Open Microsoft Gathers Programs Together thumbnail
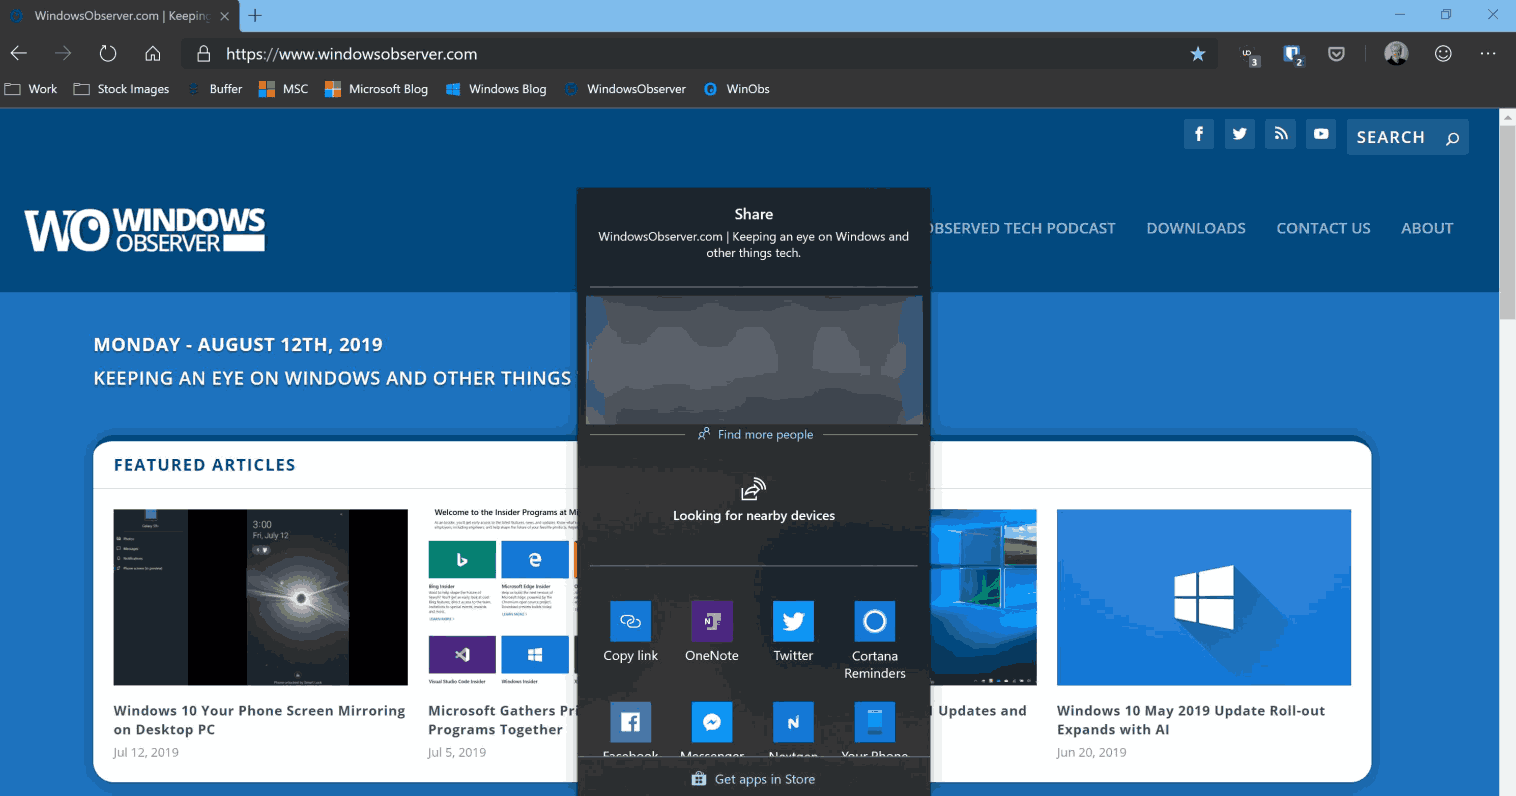 coord(503,597)
